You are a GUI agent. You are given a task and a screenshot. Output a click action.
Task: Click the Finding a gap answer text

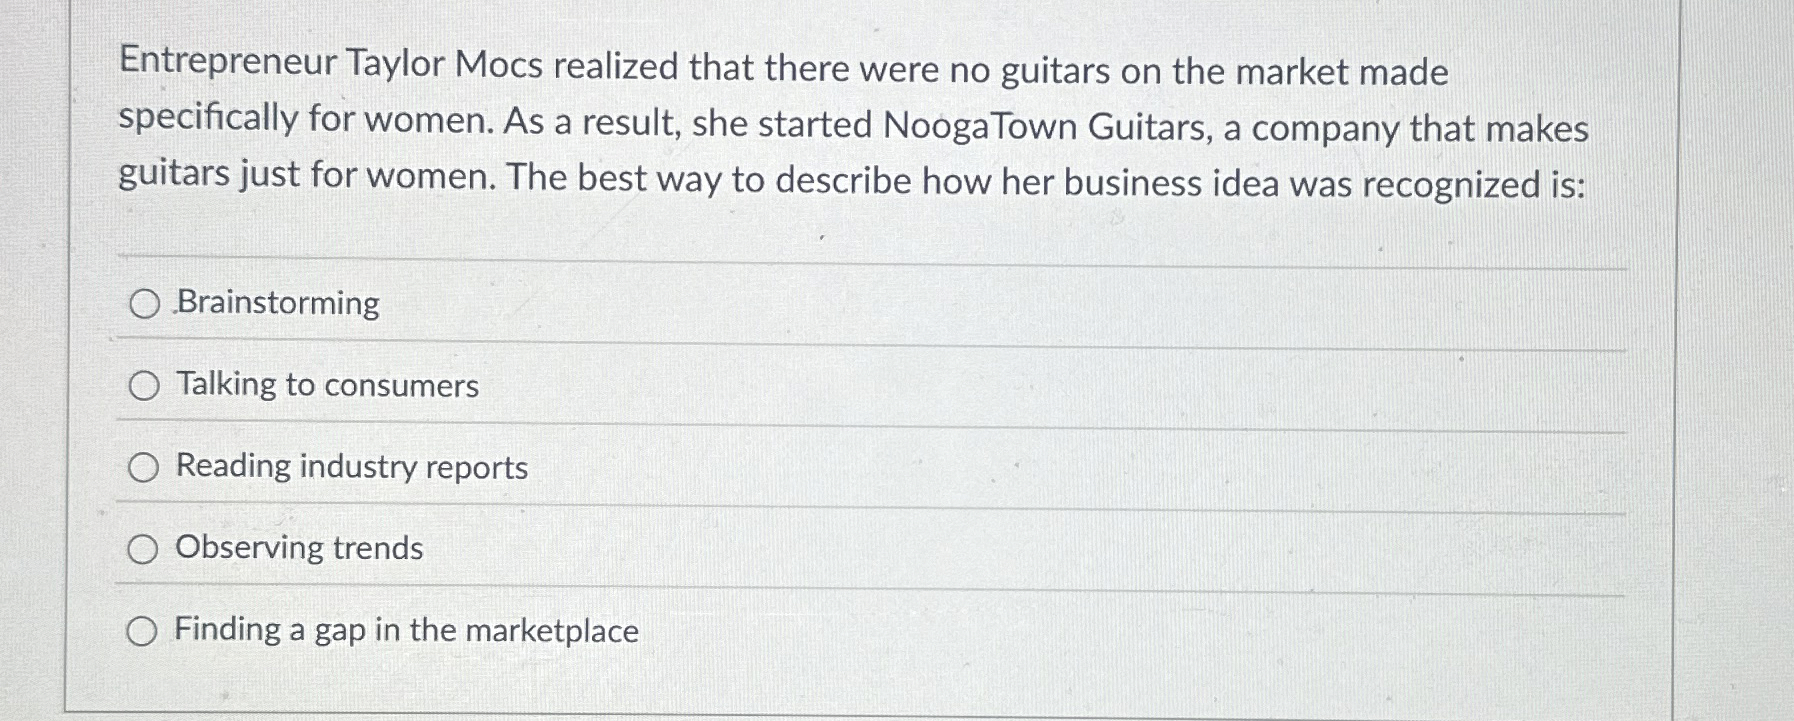click(406, 631)
